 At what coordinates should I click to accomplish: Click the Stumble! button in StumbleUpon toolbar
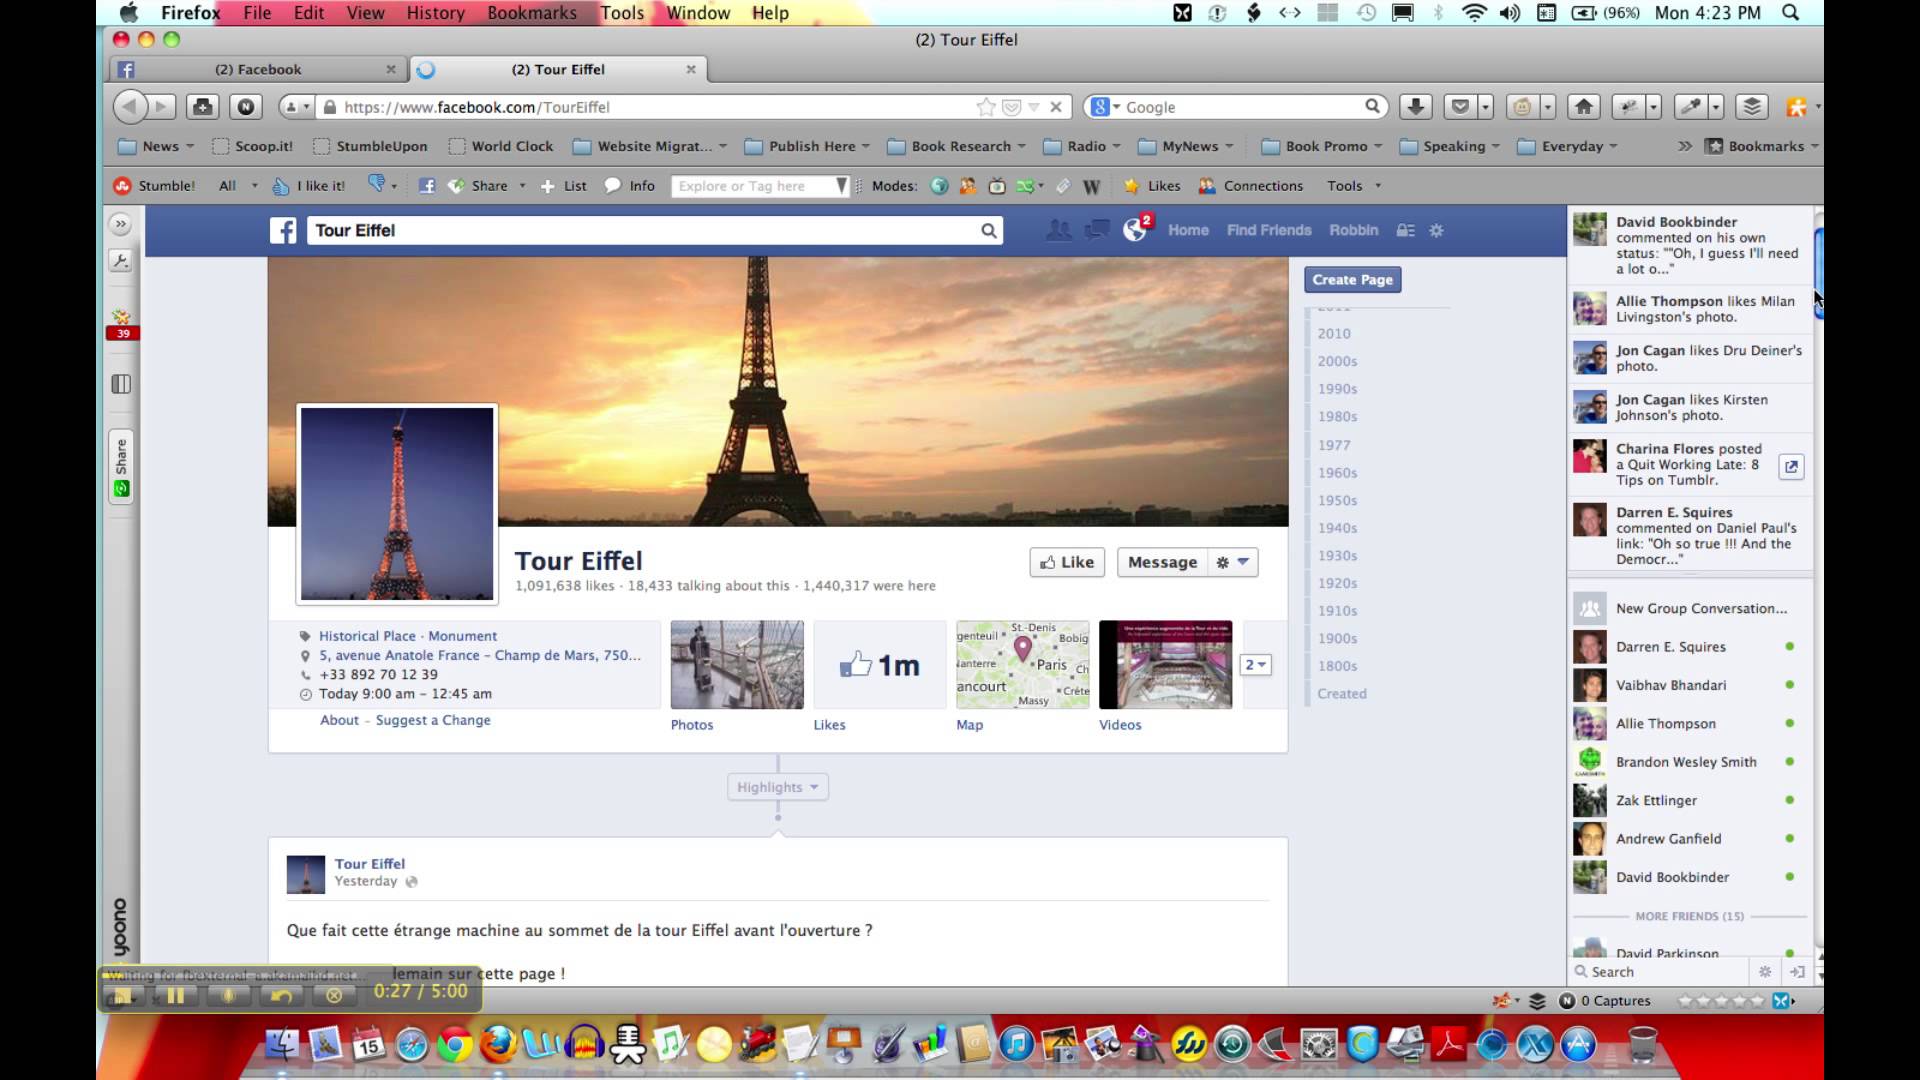(155, 186)
